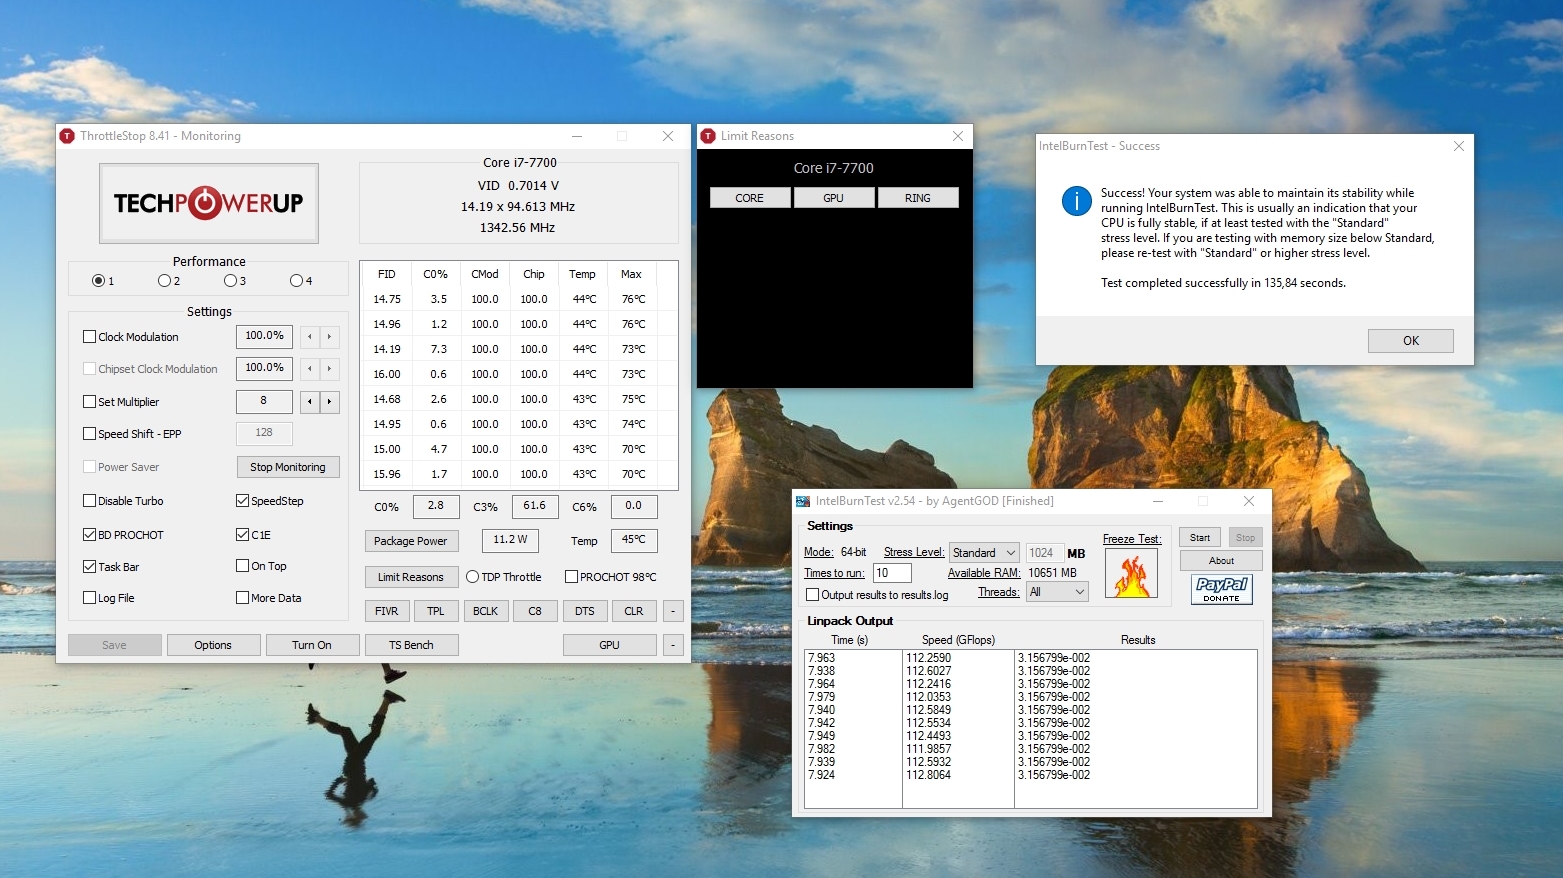Toggle the Speed Shift - EPP checkbox

tap(89, 434)
